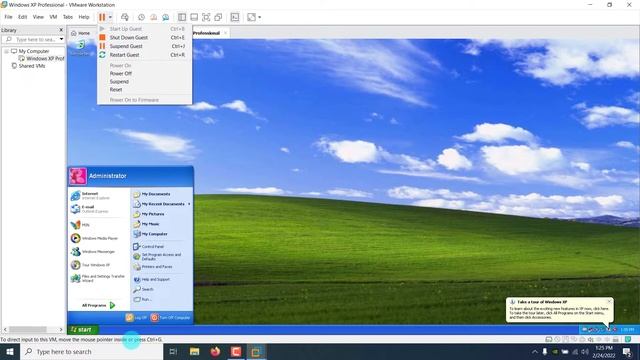The image size is (640, 360).
Task: Open Set Program Access and Defaults
Action: click(x=162, y=257)
